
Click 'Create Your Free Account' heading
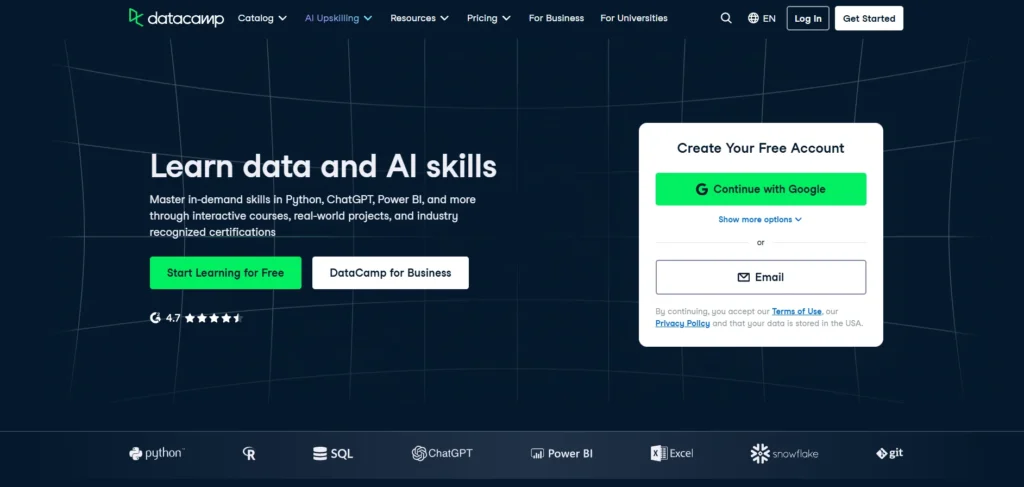(x=760, y=148)
